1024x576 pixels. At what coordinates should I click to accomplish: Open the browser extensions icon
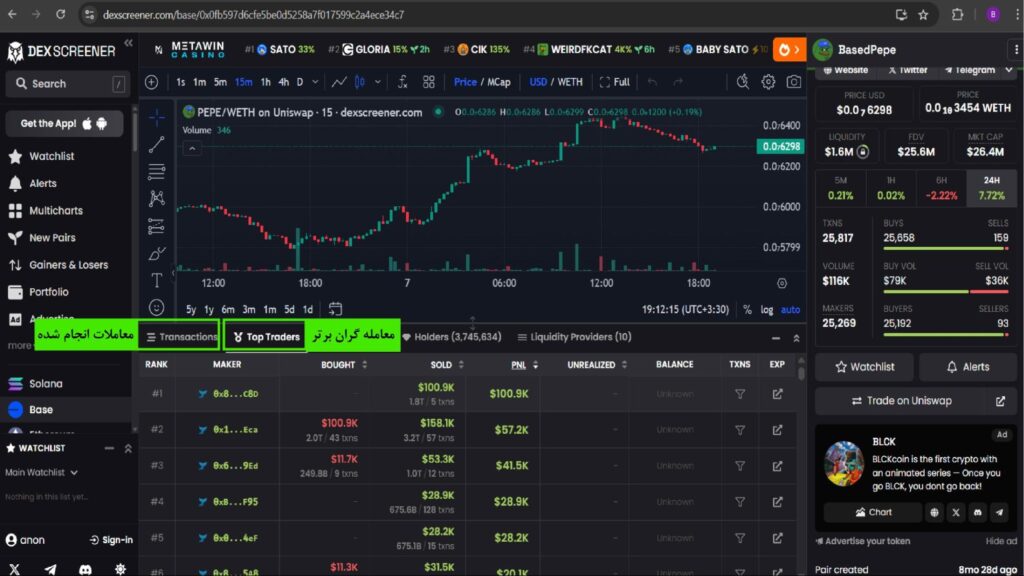click(x=957, y=14)
